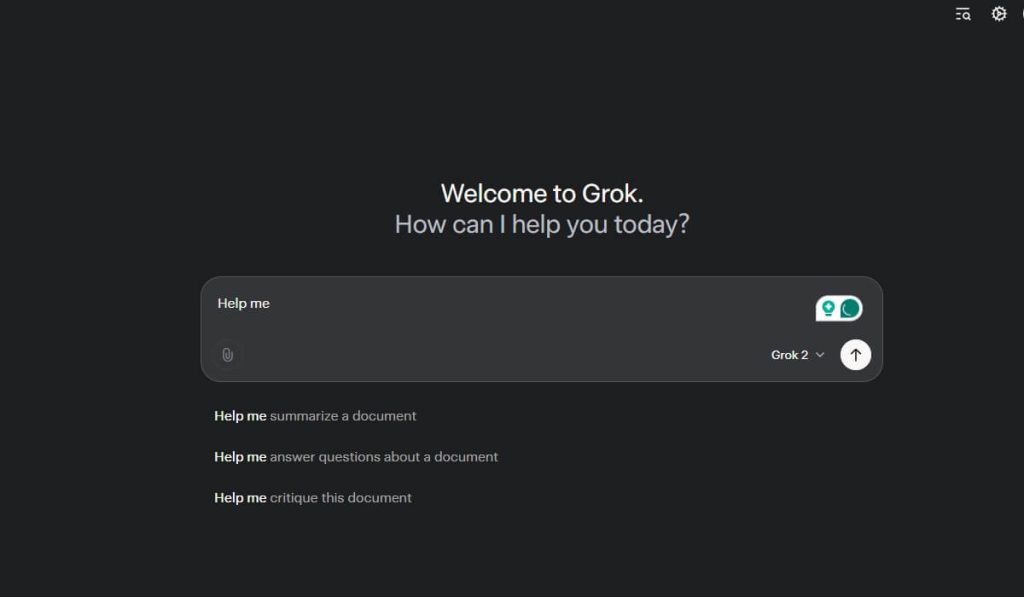Viewport: 1024px width, 597px height.
Task: Click the "Welcome to Grok." heading
Action: pyautogui.click(x=541, y=193)
